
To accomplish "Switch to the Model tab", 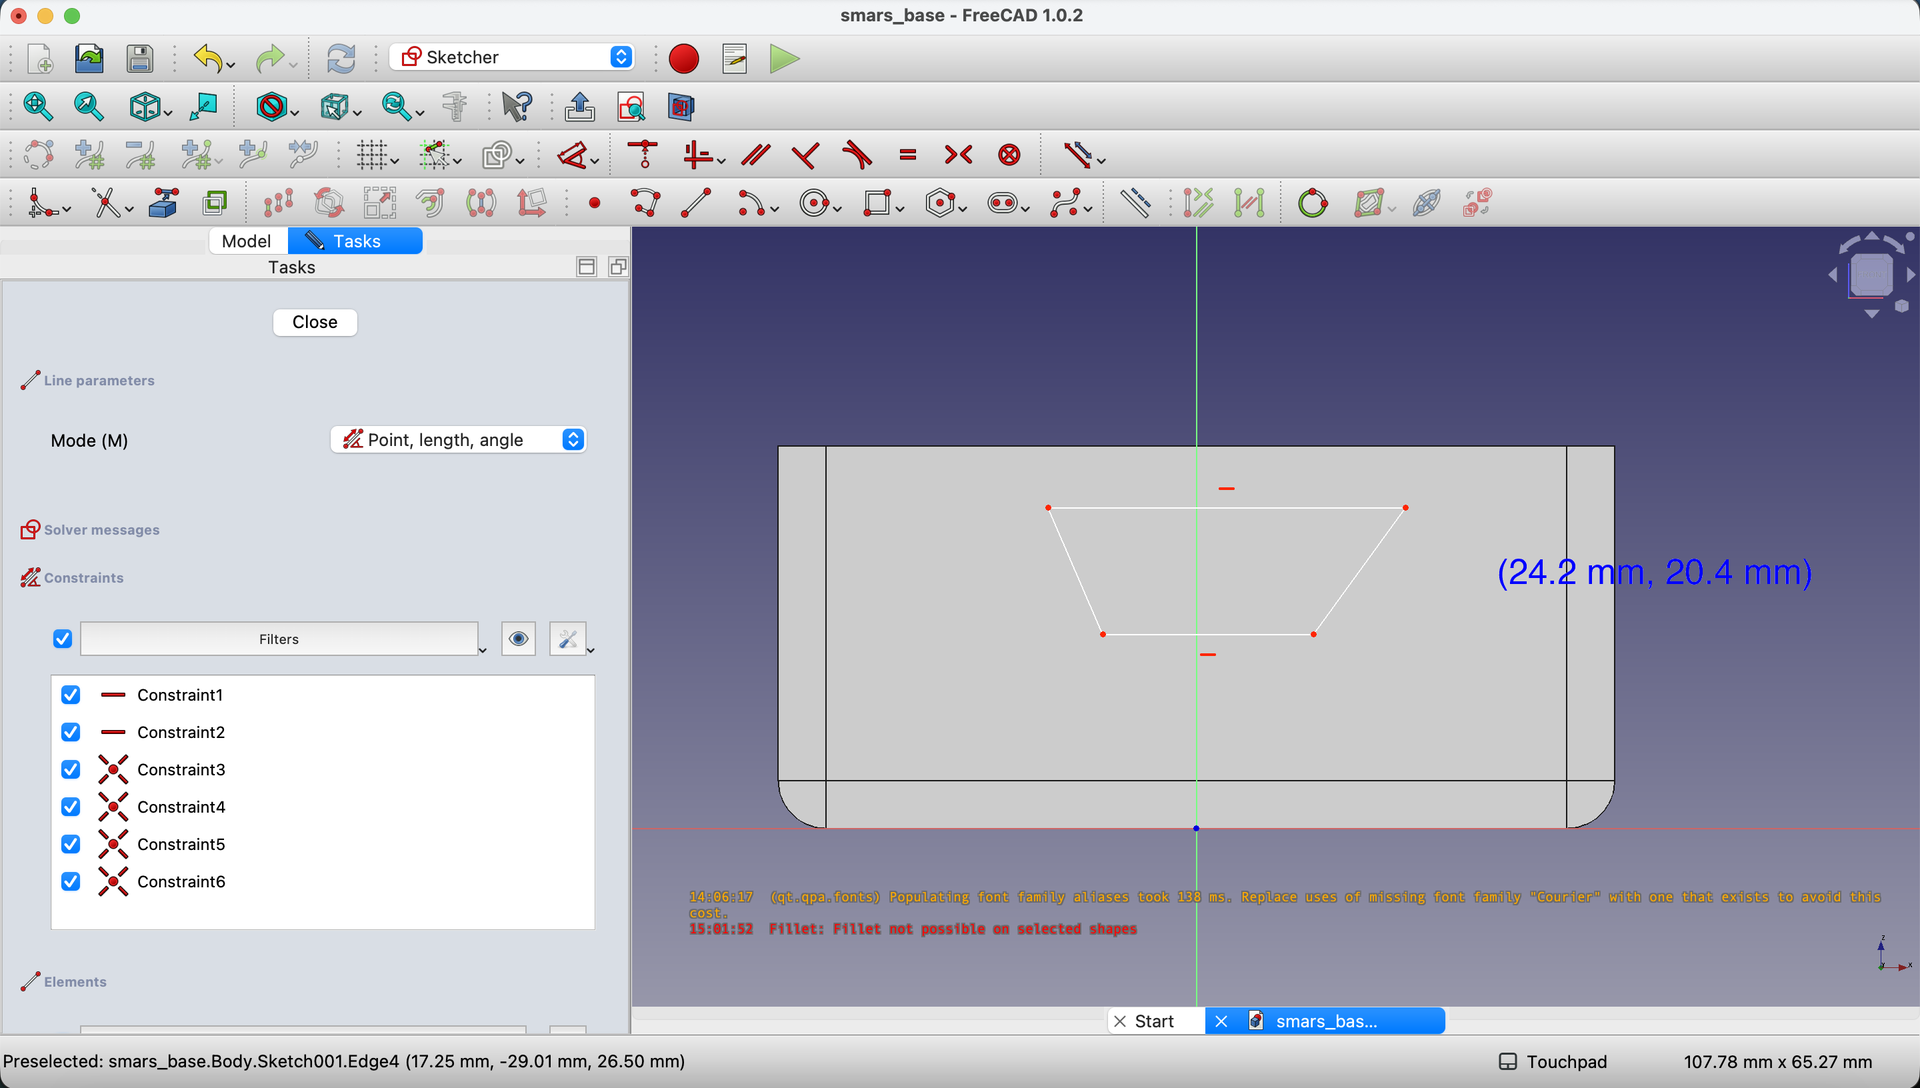I will (x=247, y=241).
